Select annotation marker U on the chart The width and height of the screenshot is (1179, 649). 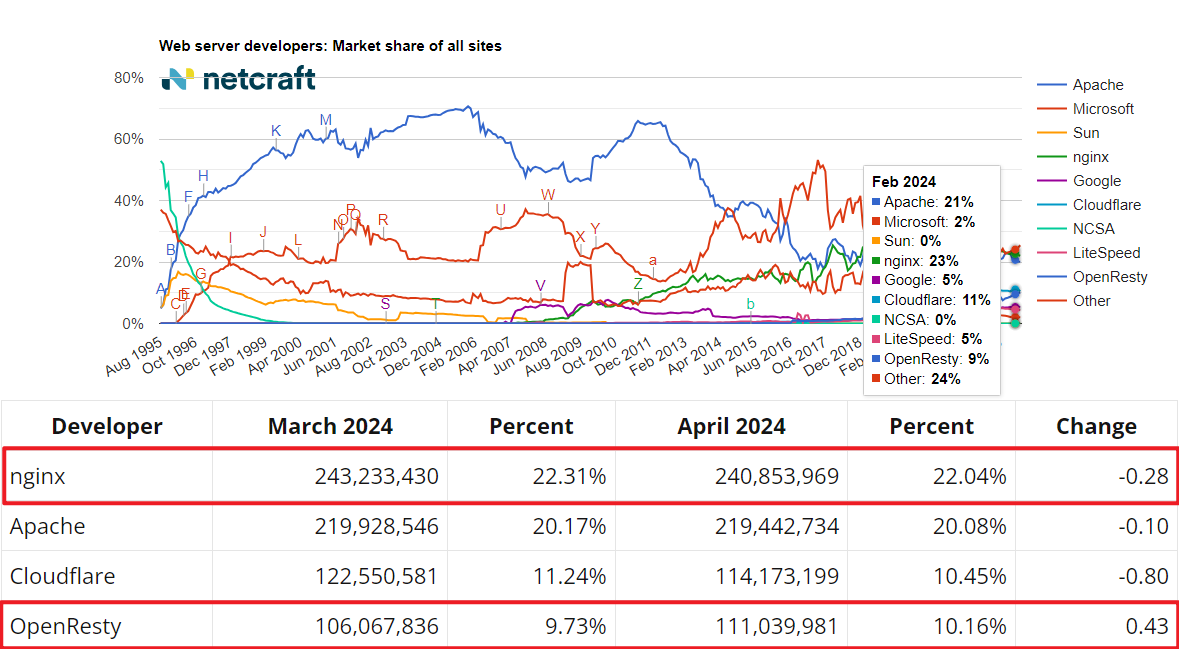pos(501,210)
